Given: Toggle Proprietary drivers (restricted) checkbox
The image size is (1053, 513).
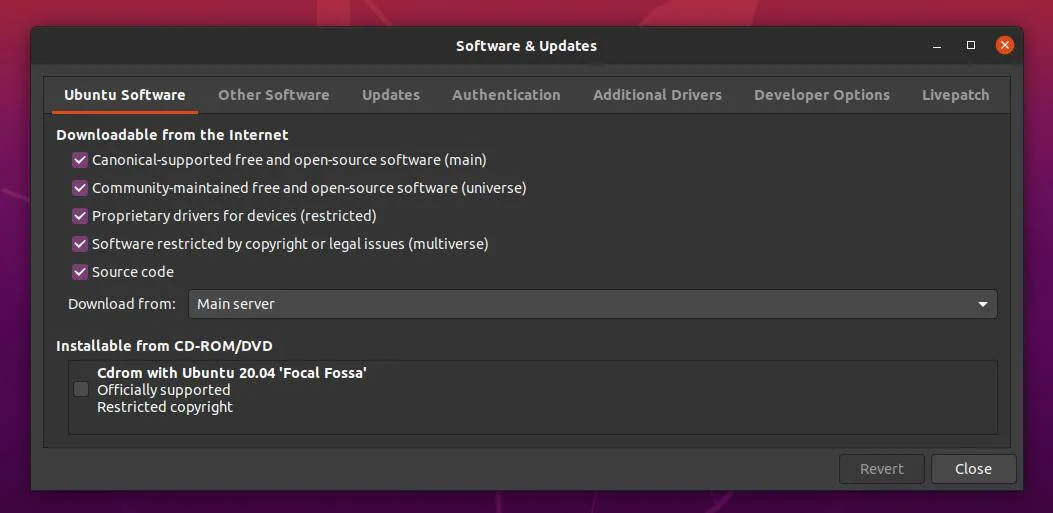Looking at the screenshot, I should tap(80, 216).
